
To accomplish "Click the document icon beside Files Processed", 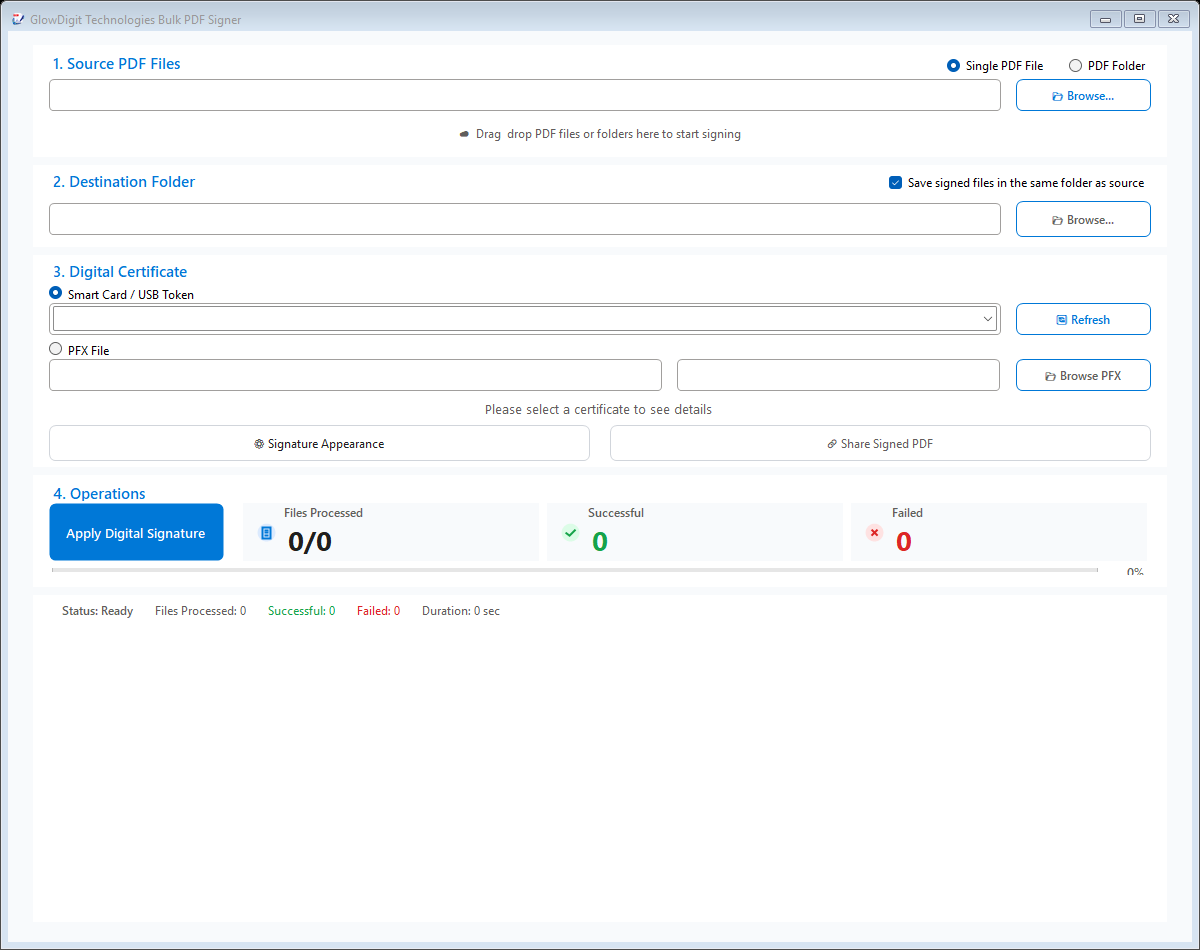I will coord(266,533).
